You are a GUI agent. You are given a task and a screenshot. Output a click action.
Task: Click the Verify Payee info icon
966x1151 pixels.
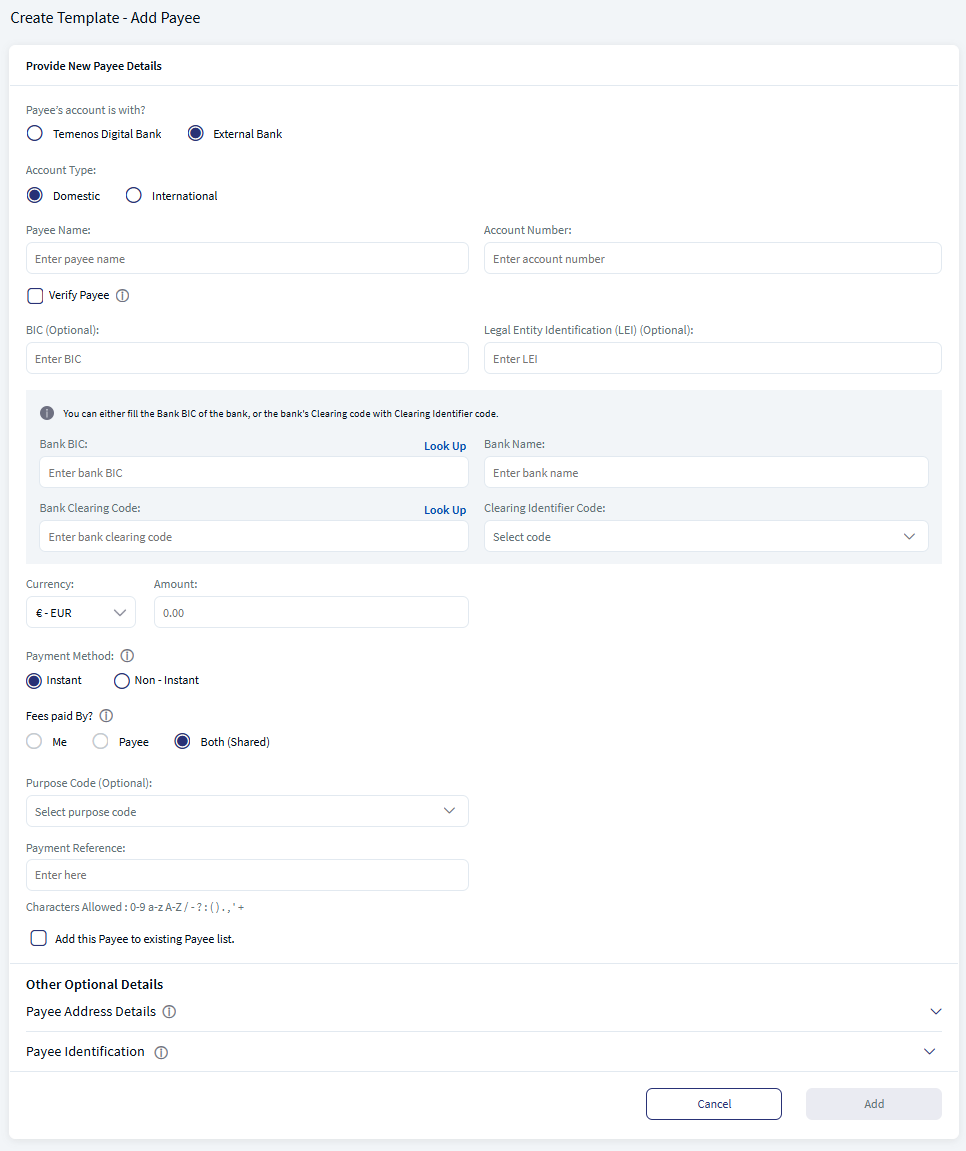click(x=123, y=296)
